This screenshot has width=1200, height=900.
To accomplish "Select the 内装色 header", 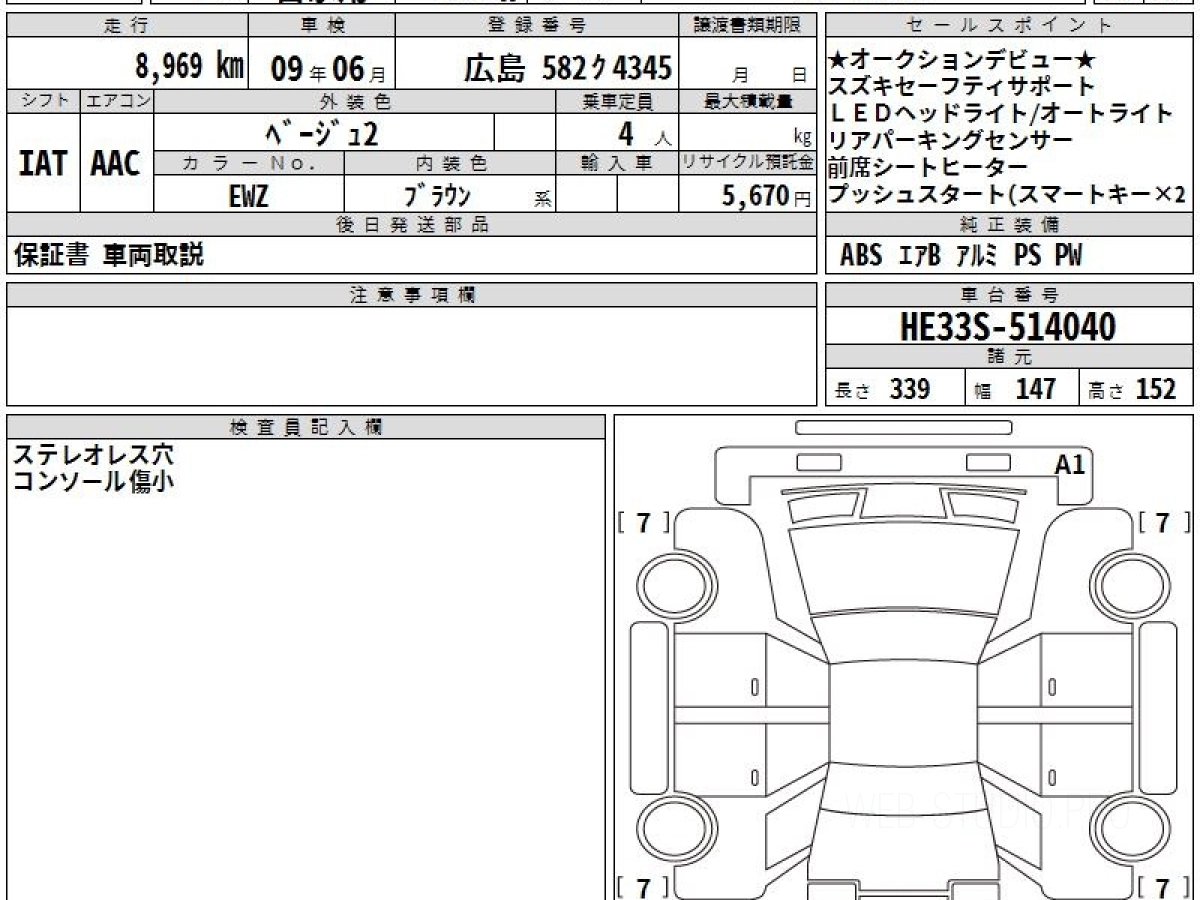I will pyautogui.click(x=450, y=163).
